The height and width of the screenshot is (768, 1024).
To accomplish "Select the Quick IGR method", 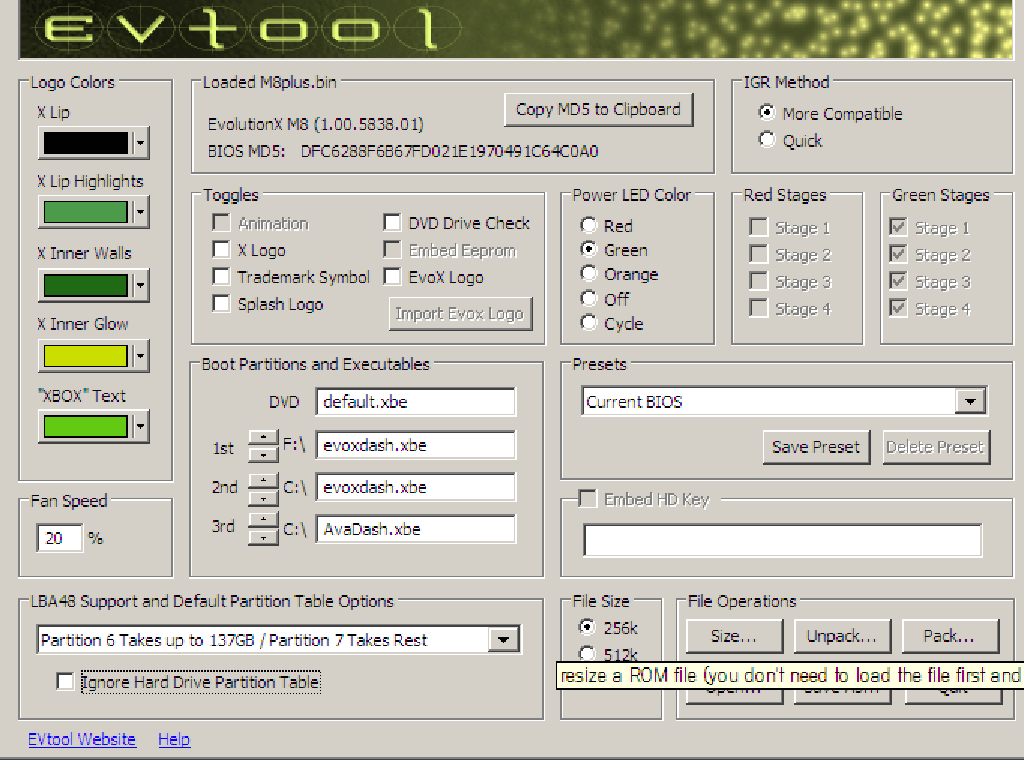I will [767, 139].
